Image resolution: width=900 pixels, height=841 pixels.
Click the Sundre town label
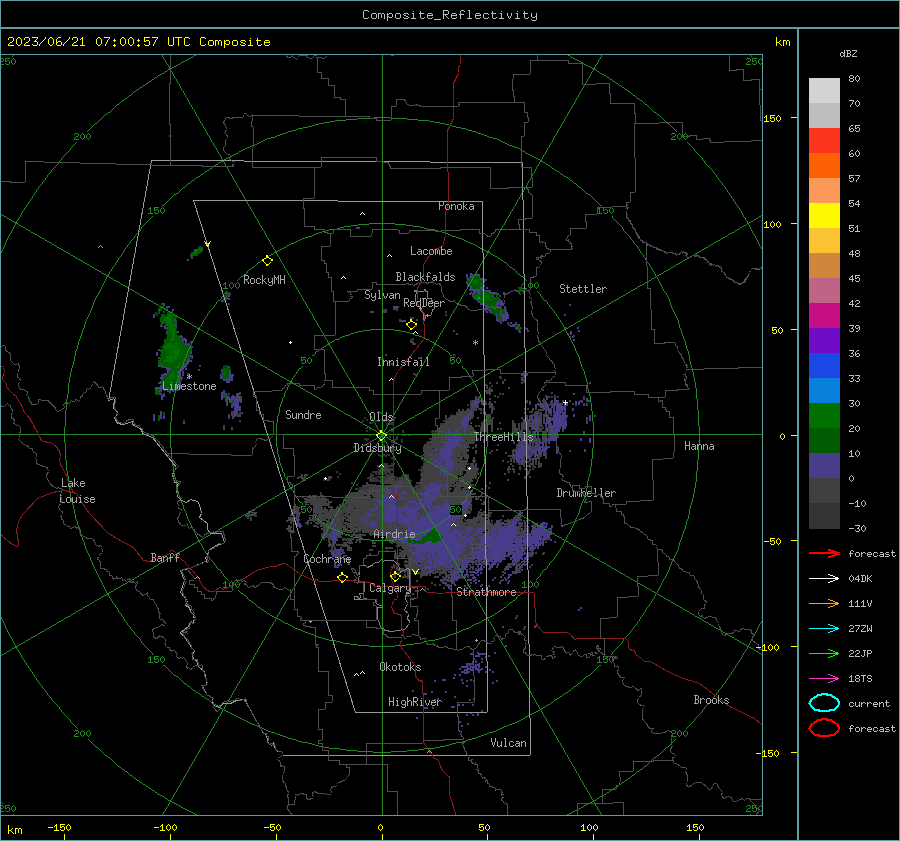(x=303, y=414)
